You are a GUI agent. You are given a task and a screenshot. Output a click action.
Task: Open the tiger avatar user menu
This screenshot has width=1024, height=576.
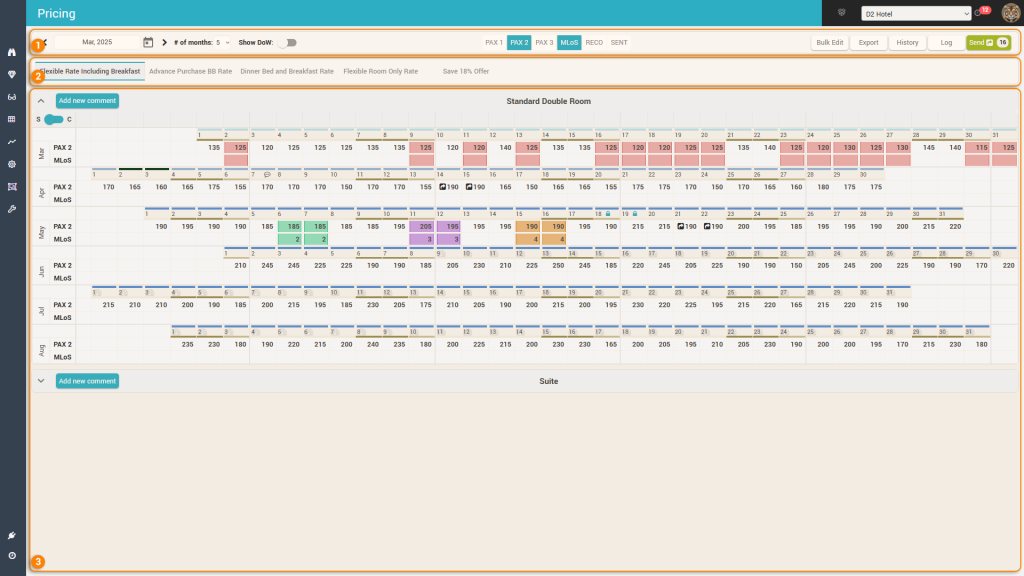(1011, 12)
